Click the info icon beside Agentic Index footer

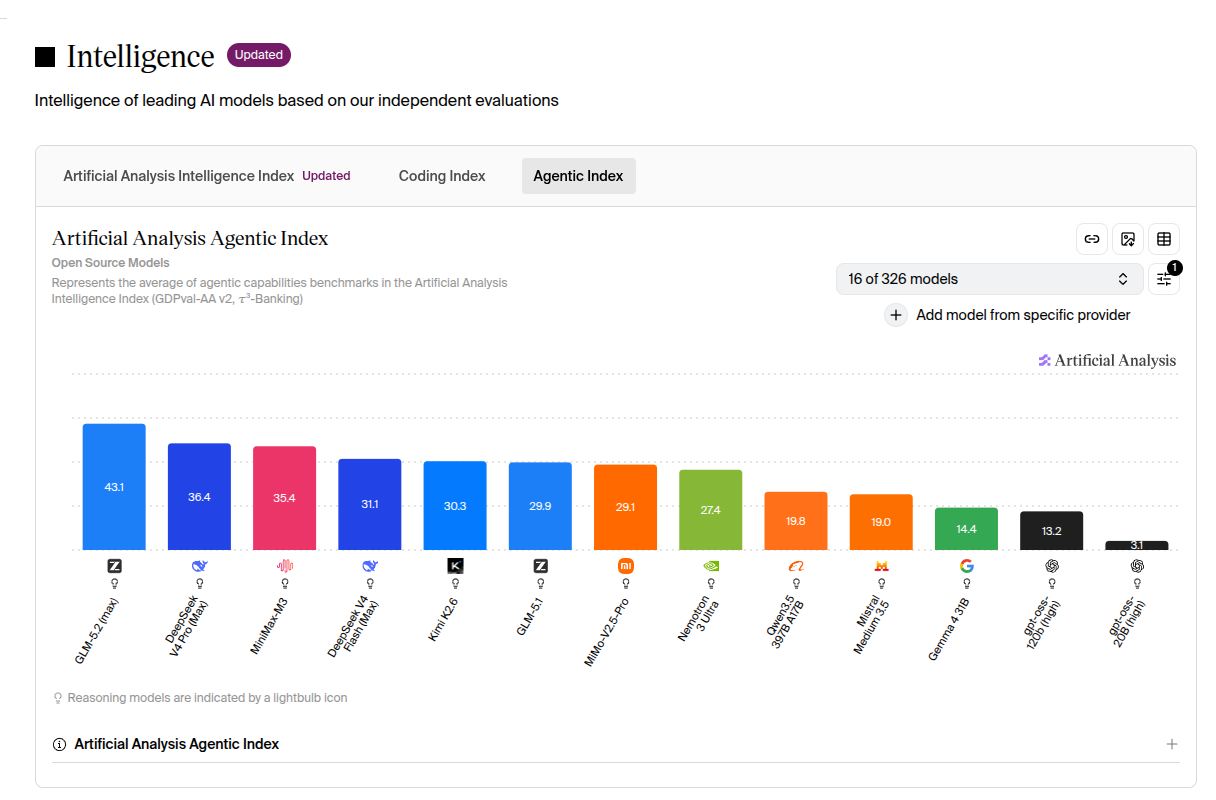tap(59, 745)
